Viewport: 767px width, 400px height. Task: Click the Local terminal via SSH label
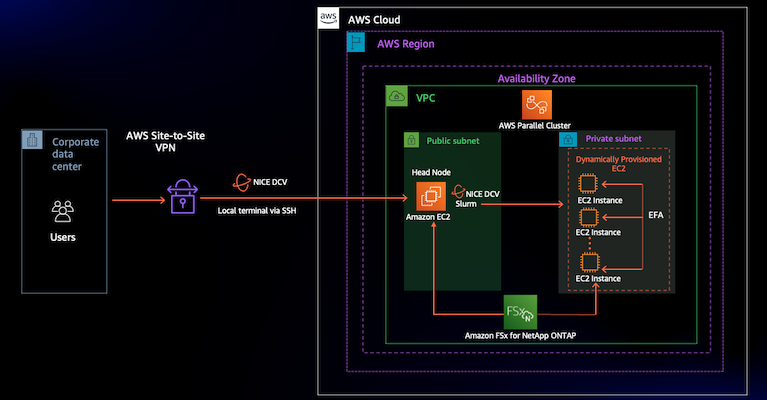point(257,211)
